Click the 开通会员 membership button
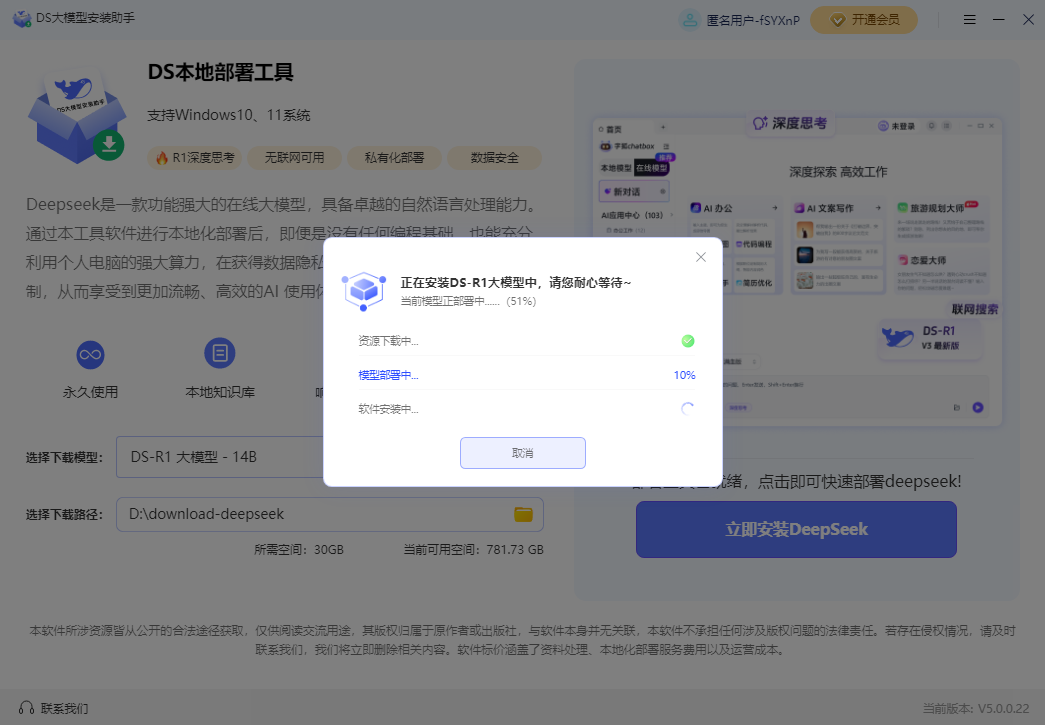Viewport: 1045px width, 725px height. [863, 20]
